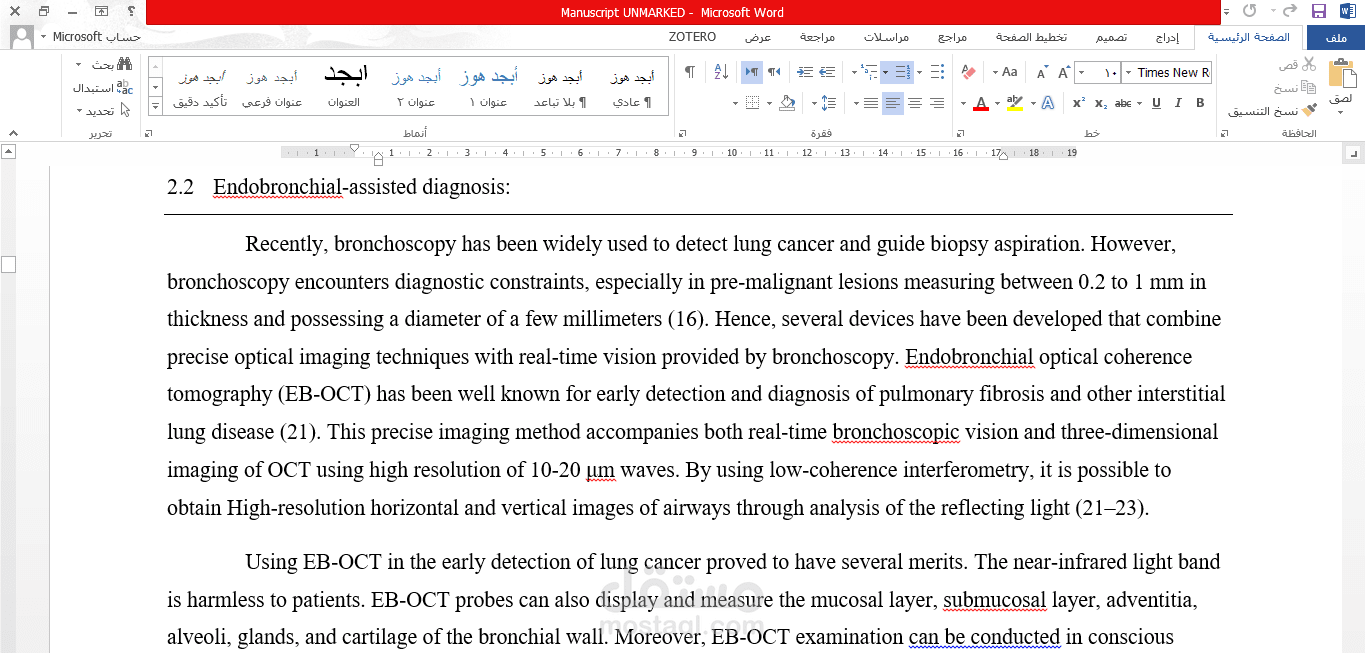The width and height of the screenshot is (1365, 653).
Task: Expand the bullets library dropdown arrow
Action: pyautogui.click(x=921, y=72)
